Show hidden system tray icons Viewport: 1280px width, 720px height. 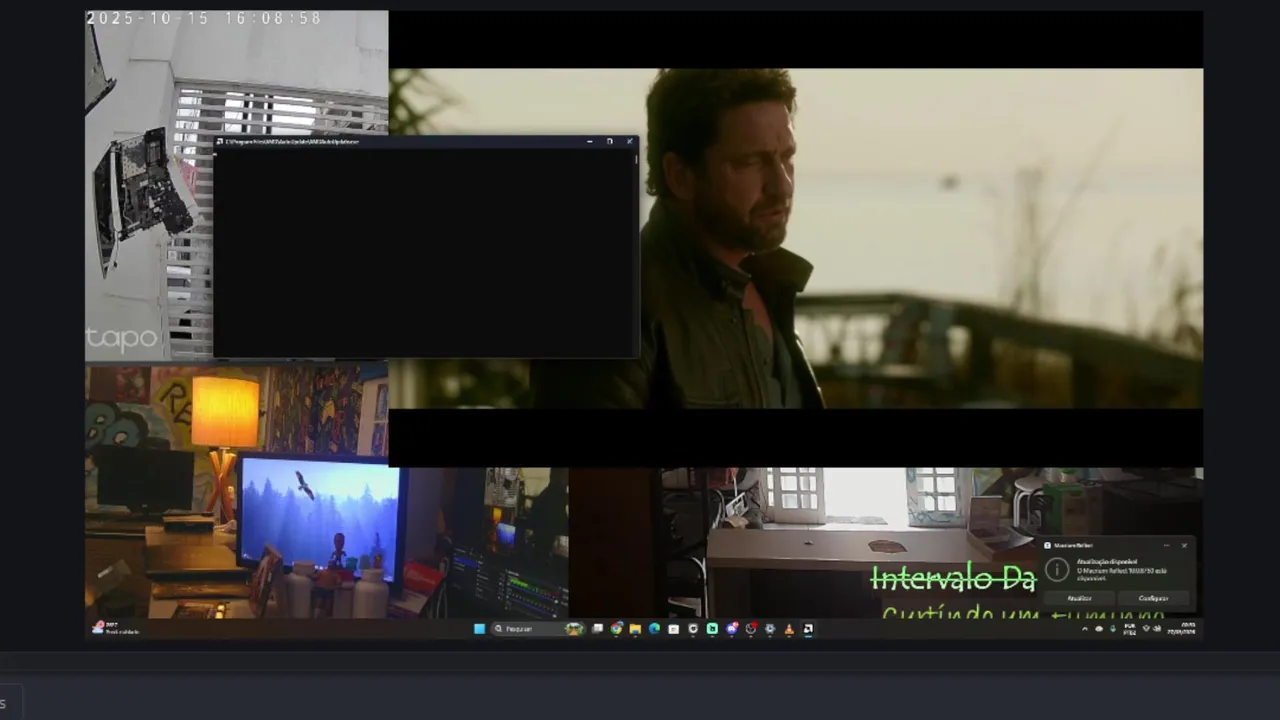(1085, 629)
